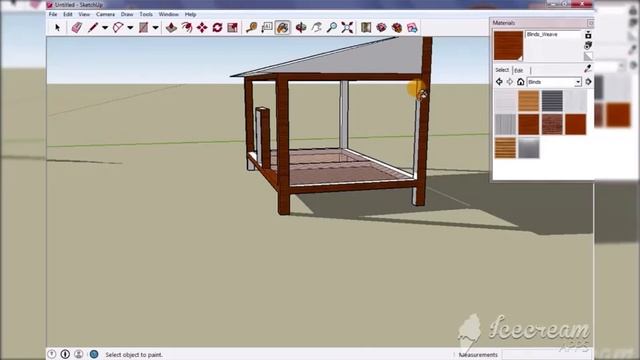Screen dimensions: 640x360
Task: Choose the Zoom magnifier tool
Action: coord(332,27)
